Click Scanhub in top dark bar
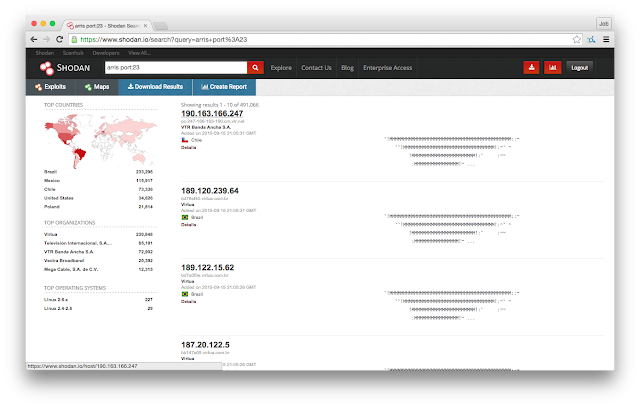The image size is (640, 407). pyautogui.click(x=73, y=53)
